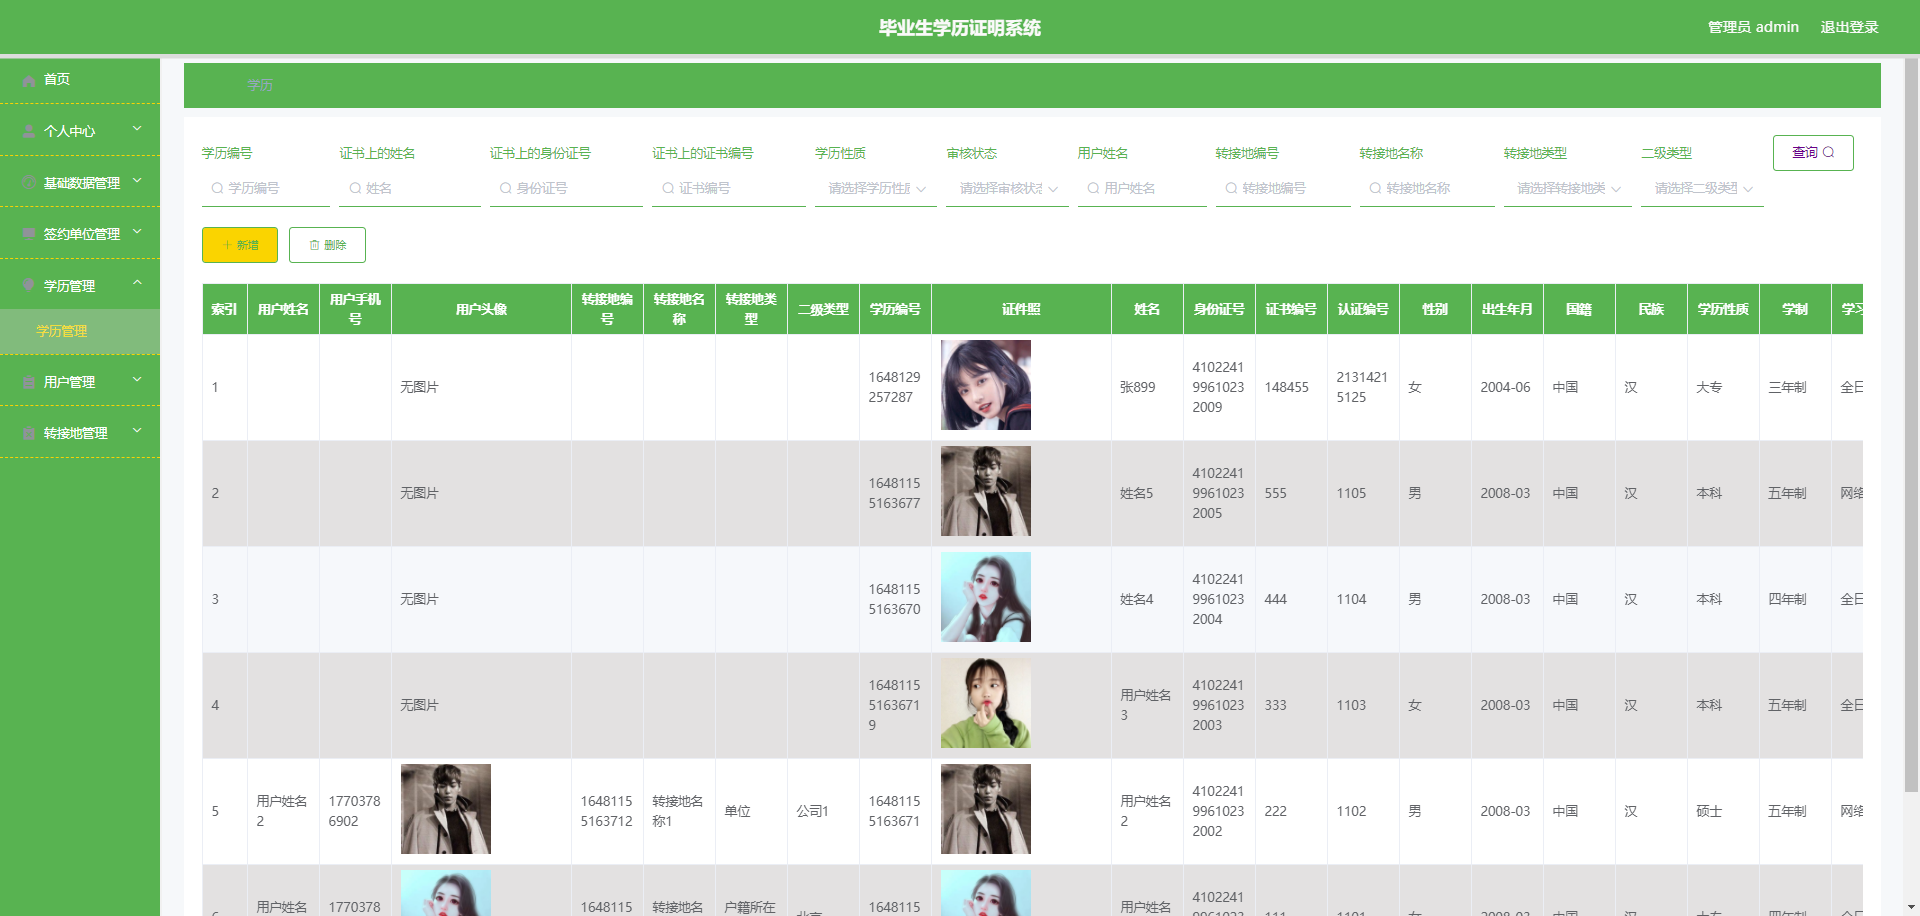Click the home icon beside 首页
The image size is (1920, 916).
click(29, 80)
